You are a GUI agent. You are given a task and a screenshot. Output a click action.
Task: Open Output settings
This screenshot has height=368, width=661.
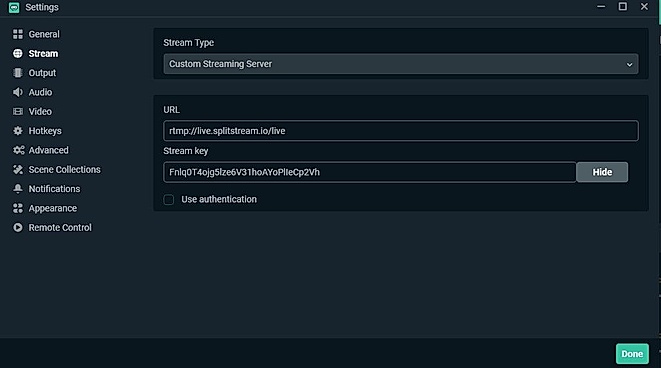point(42,73)
